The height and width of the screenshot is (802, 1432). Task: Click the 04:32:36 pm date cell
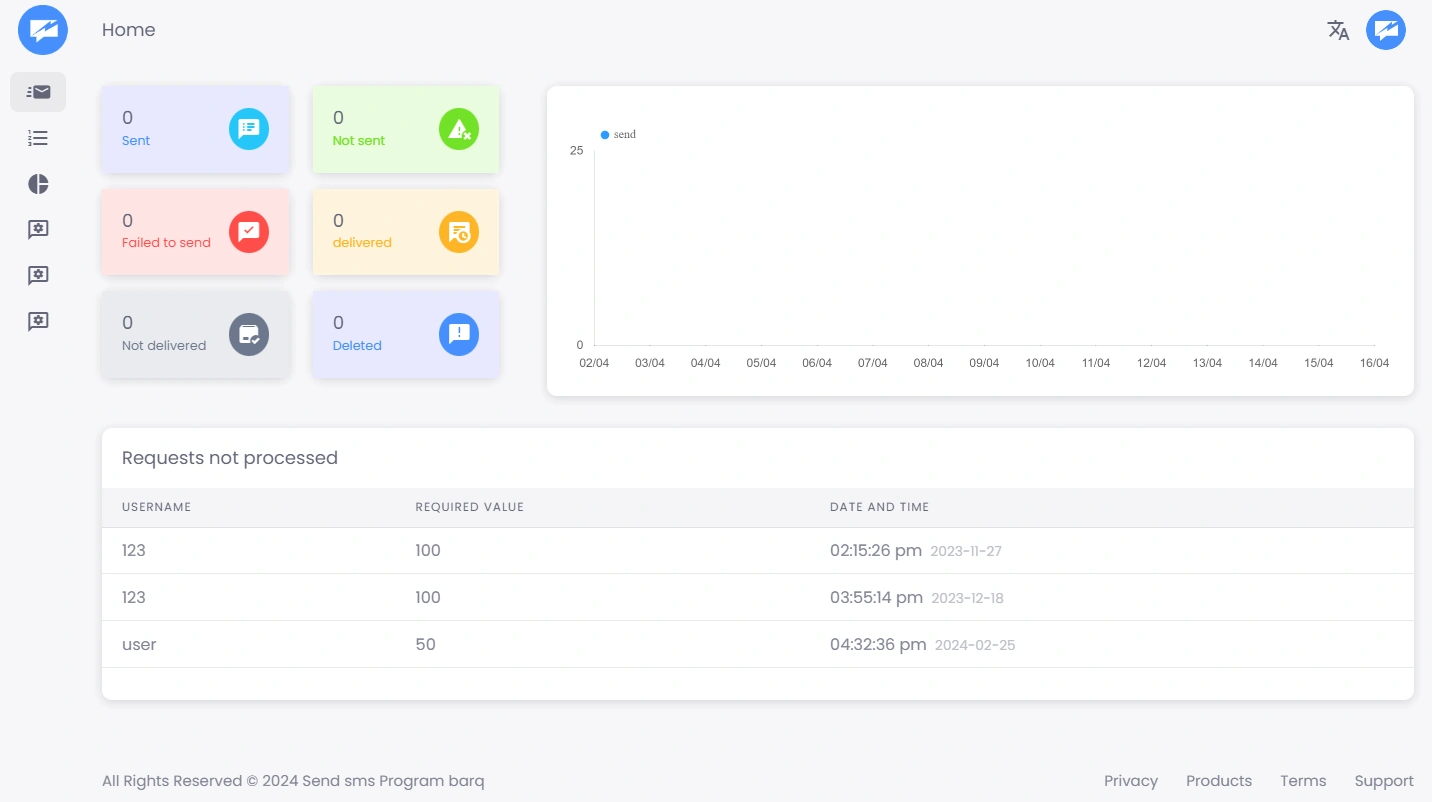coord(922,645)
